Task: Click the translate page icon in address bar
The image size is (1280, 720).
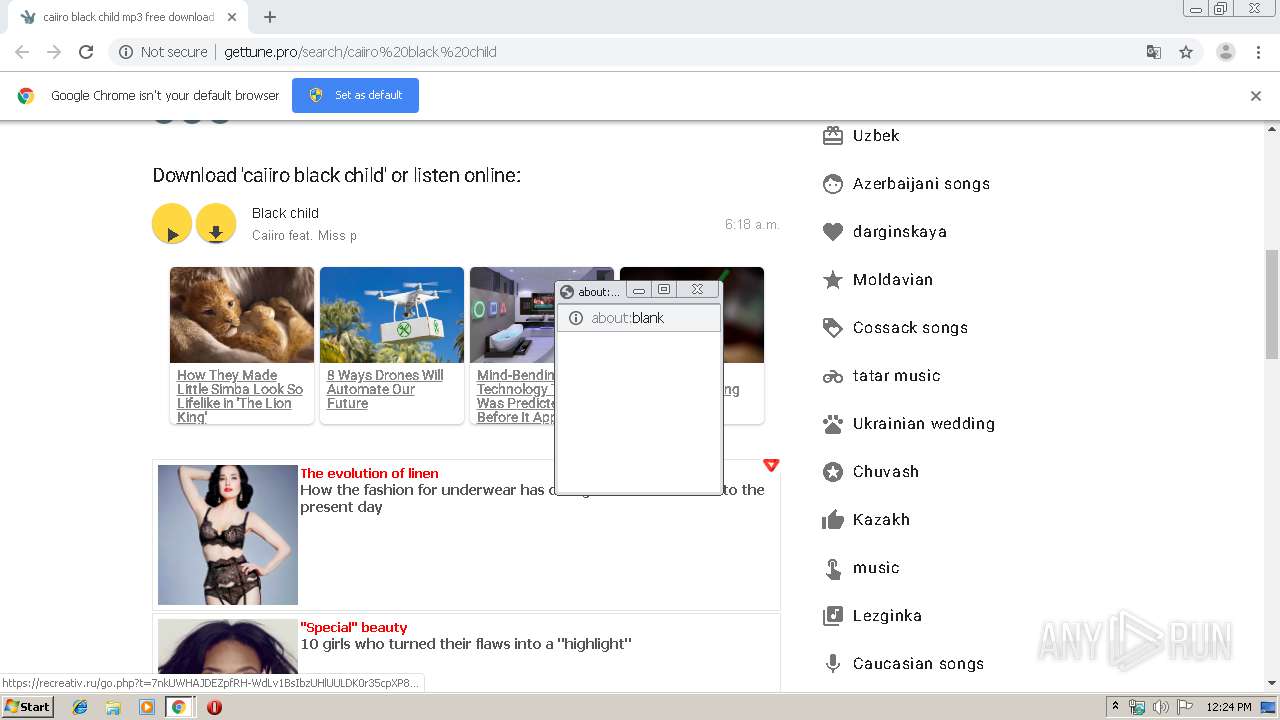Action: [x=1153, y=52]
